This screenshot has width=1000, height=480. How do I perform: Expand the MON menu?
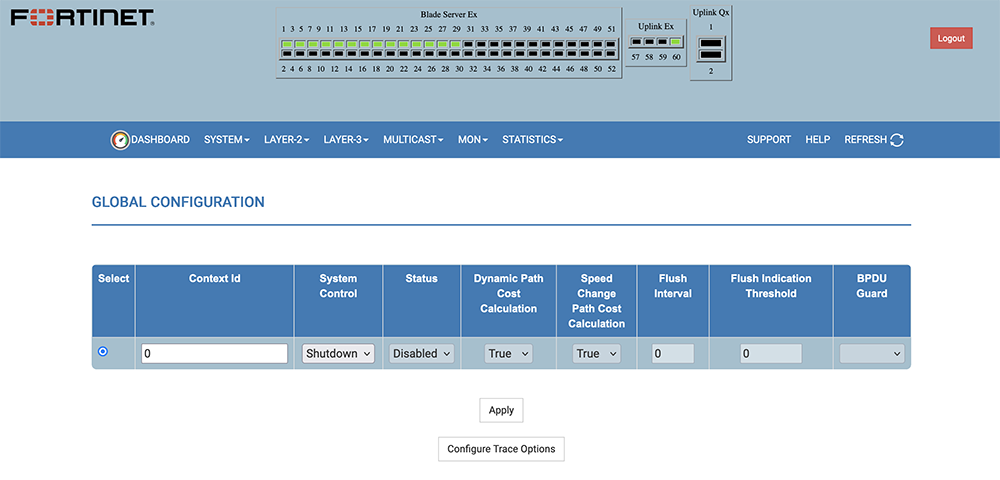coord(473,140)
